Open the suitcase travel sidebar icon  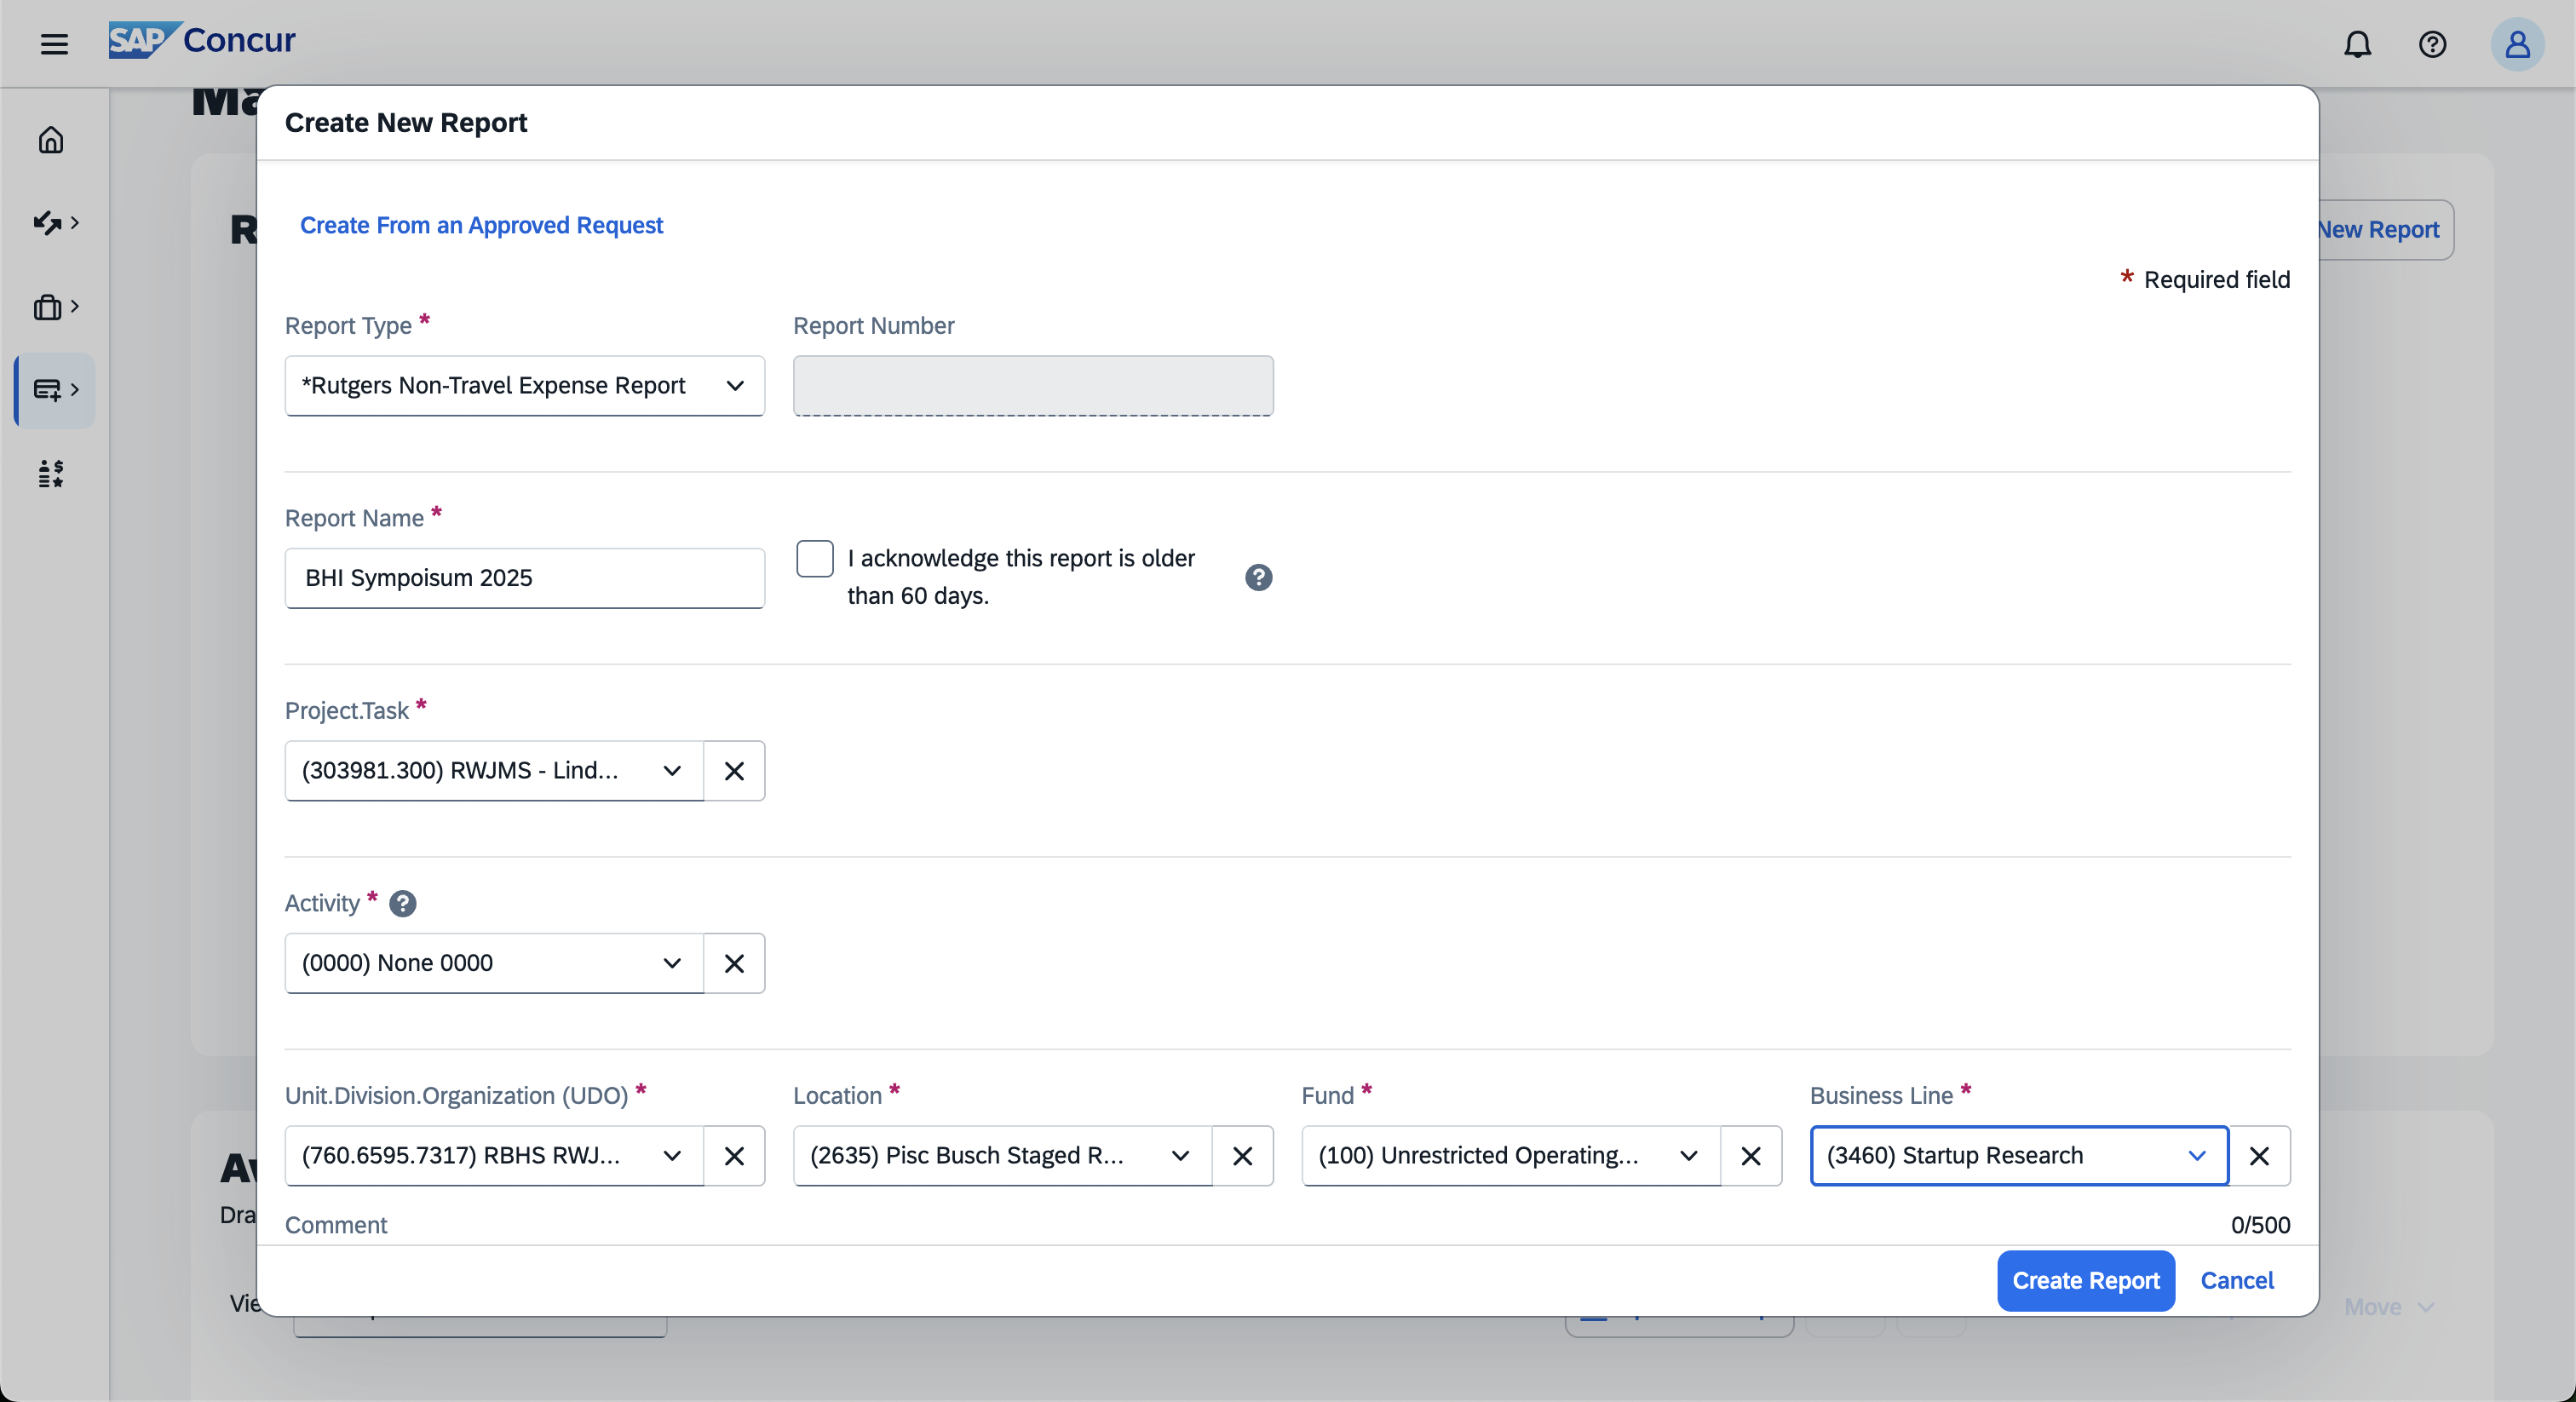54,306
